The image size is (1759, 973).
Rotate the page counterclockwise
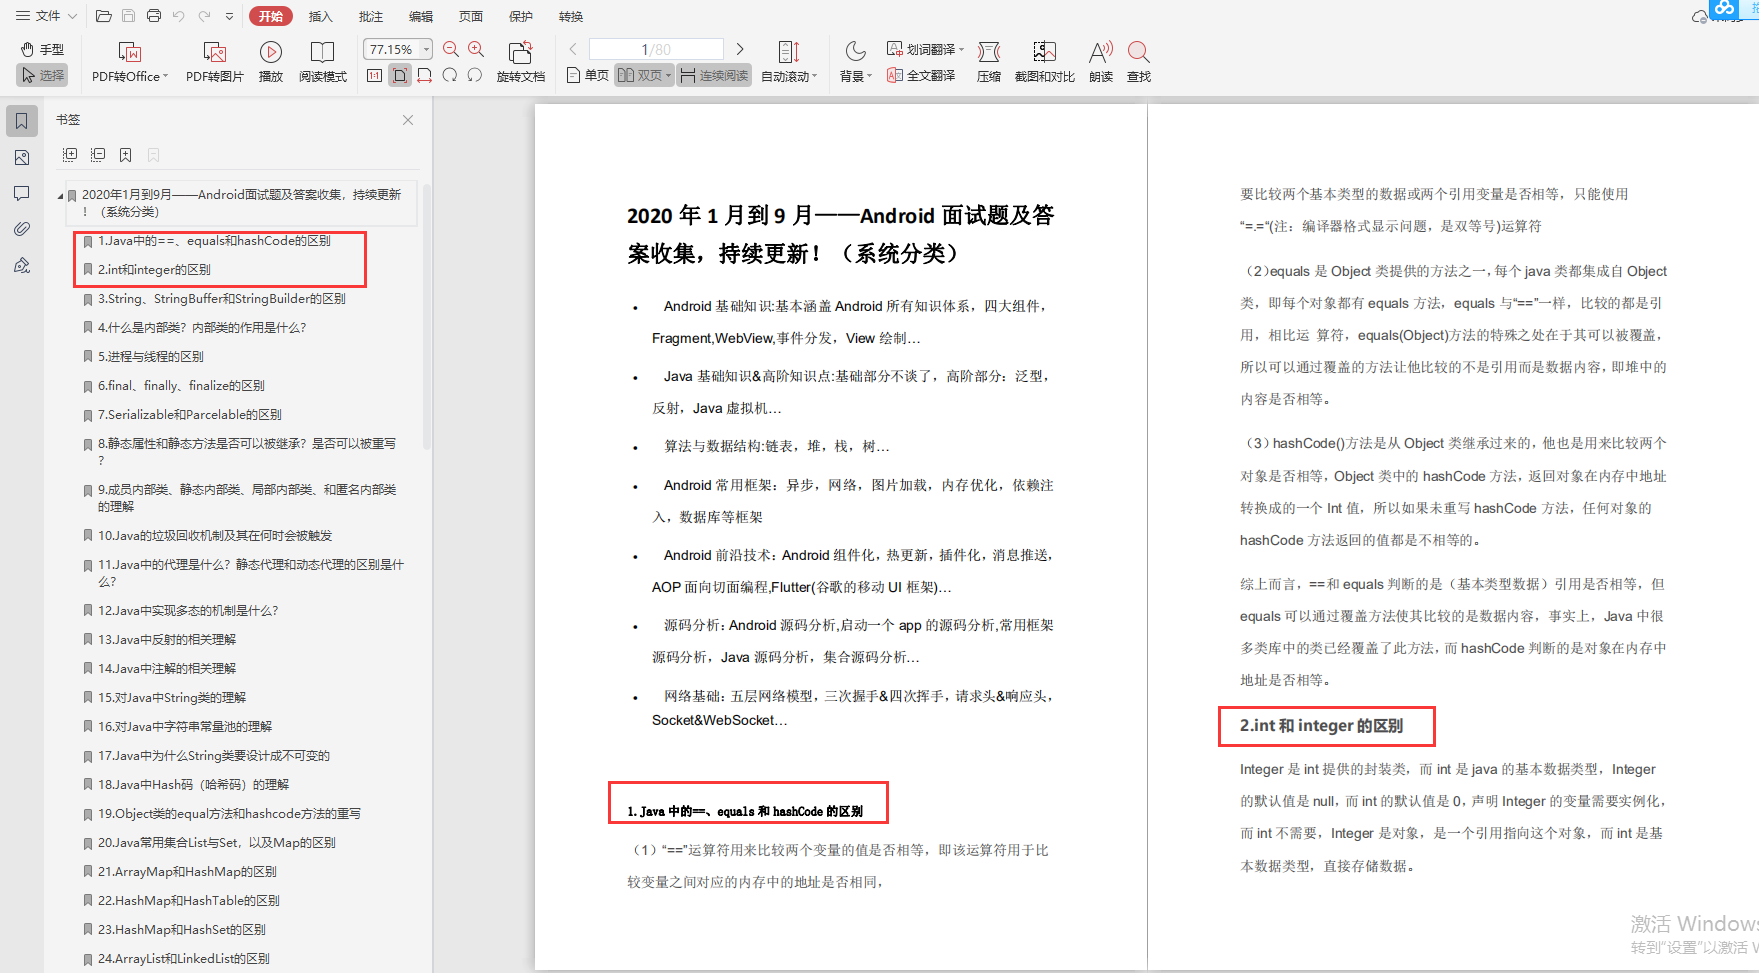(x=474, y=75)
